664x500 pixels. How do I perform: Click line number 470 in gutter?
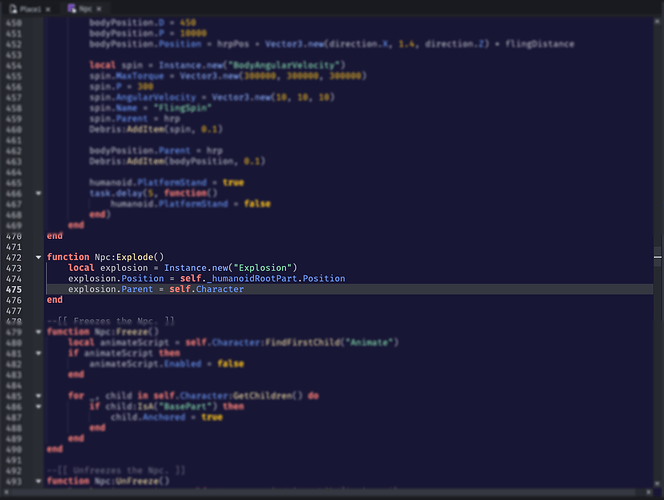(x=14, y=236)
